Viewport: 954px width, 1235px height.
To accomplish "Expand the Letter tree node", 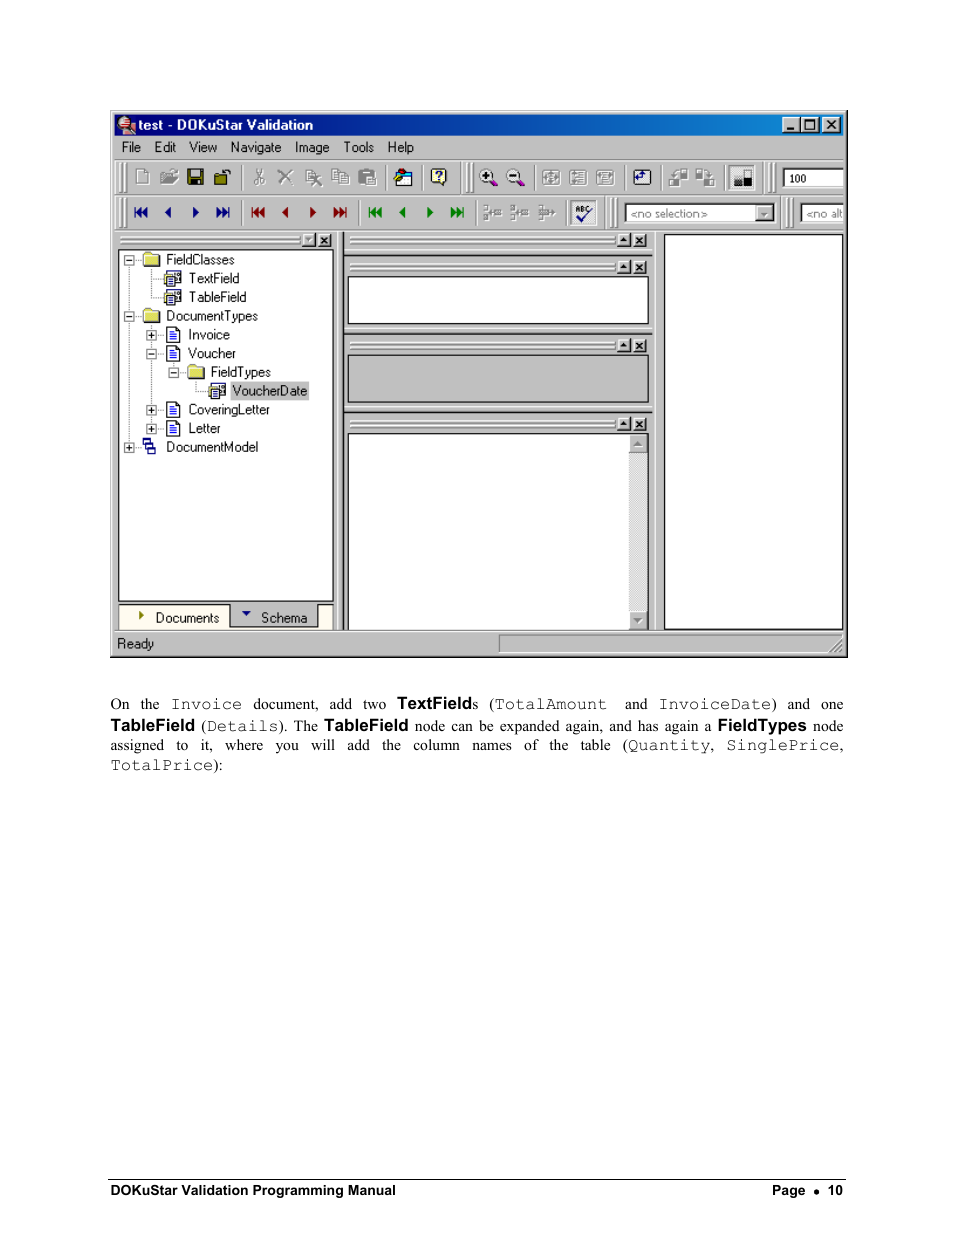I will tap(151, 429).
